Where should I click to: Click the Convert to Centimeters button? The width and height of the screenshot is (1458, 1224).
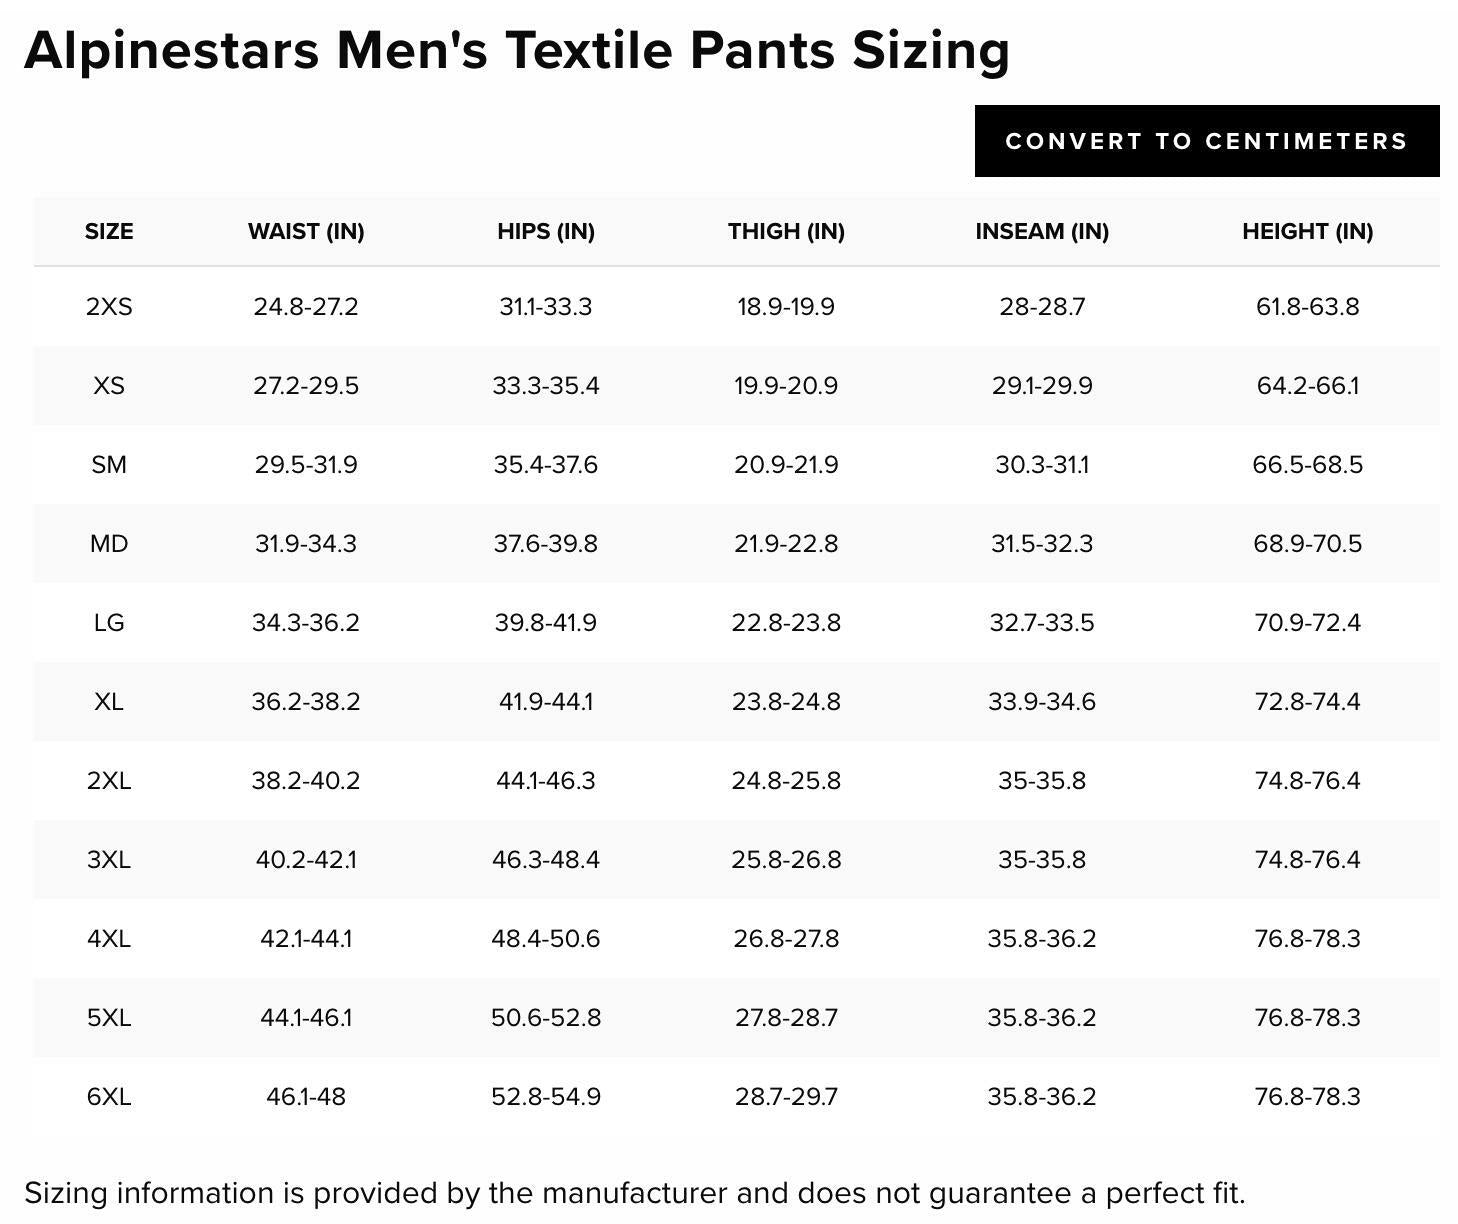coord(1207,141)
